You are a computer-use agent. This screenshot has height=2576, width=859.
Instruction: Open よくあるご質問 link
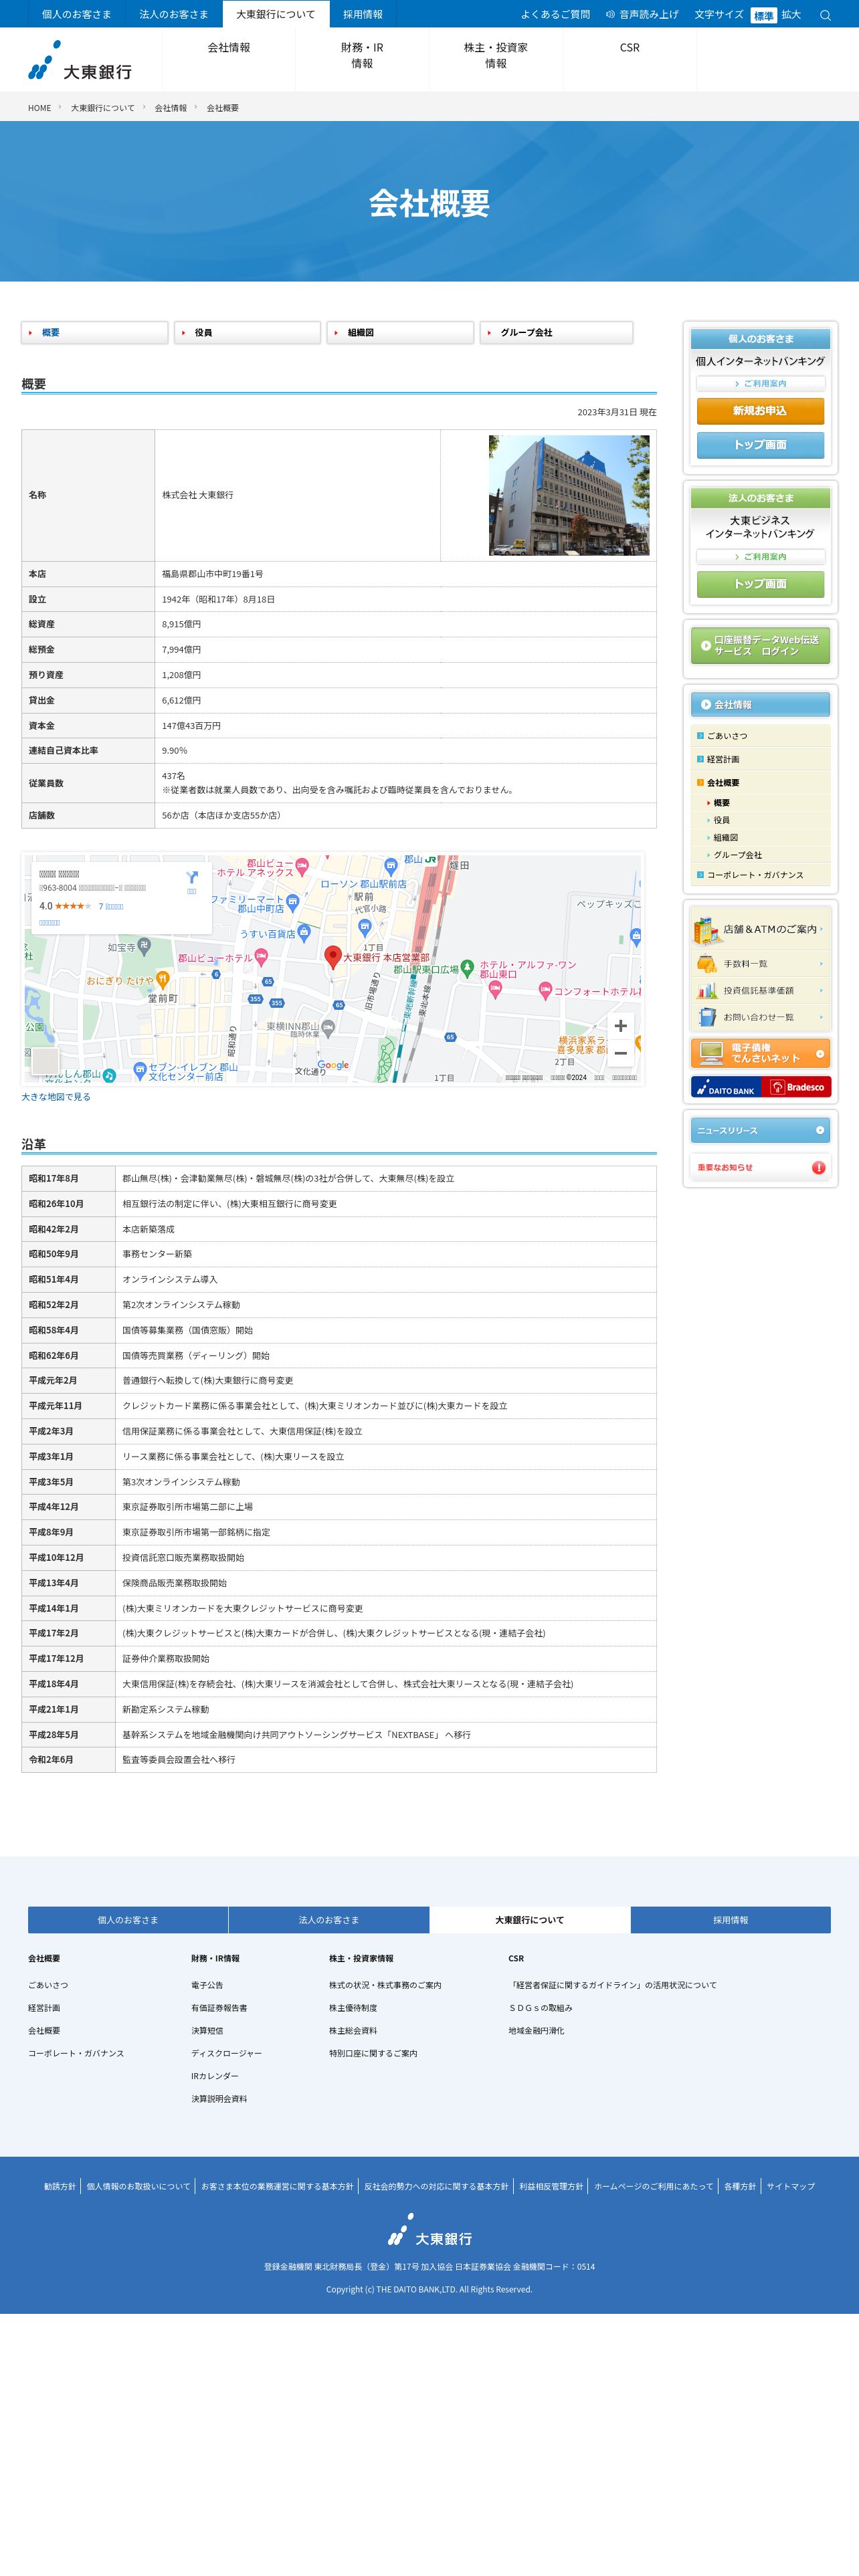(555, 15)
